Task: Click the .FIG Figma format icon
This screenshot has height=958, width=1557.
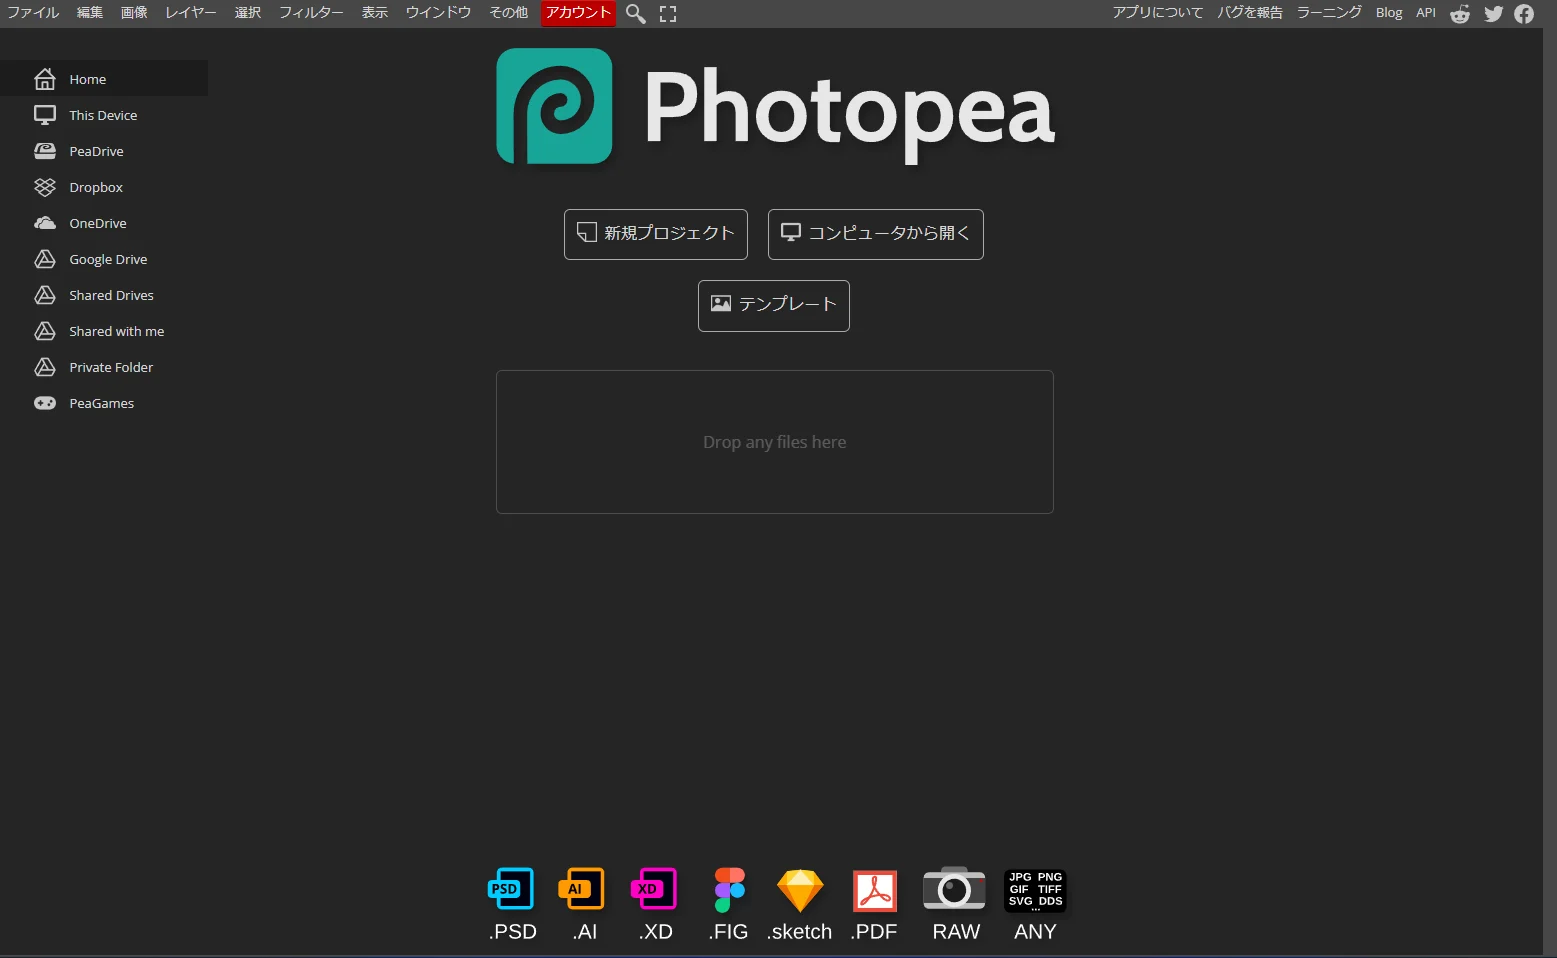Action: pyautogui.click(x=729, y=889)
